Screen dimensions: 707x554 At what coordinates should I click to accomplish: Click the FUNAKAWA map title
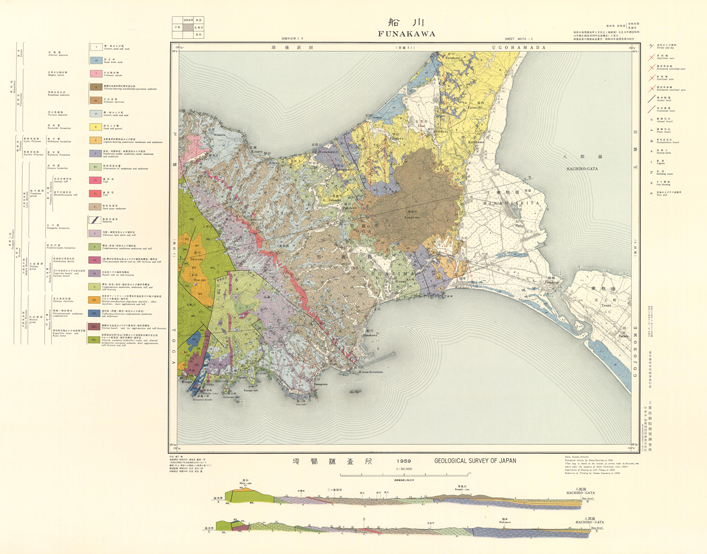click(x=406, y=34)
